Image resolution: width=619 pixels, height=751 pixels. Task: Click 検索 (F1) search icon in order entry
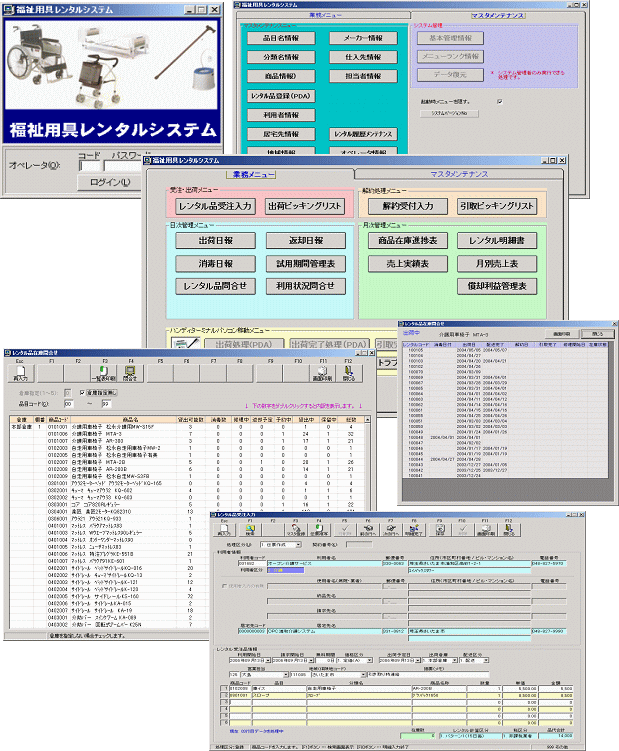[x=250, y=529]
